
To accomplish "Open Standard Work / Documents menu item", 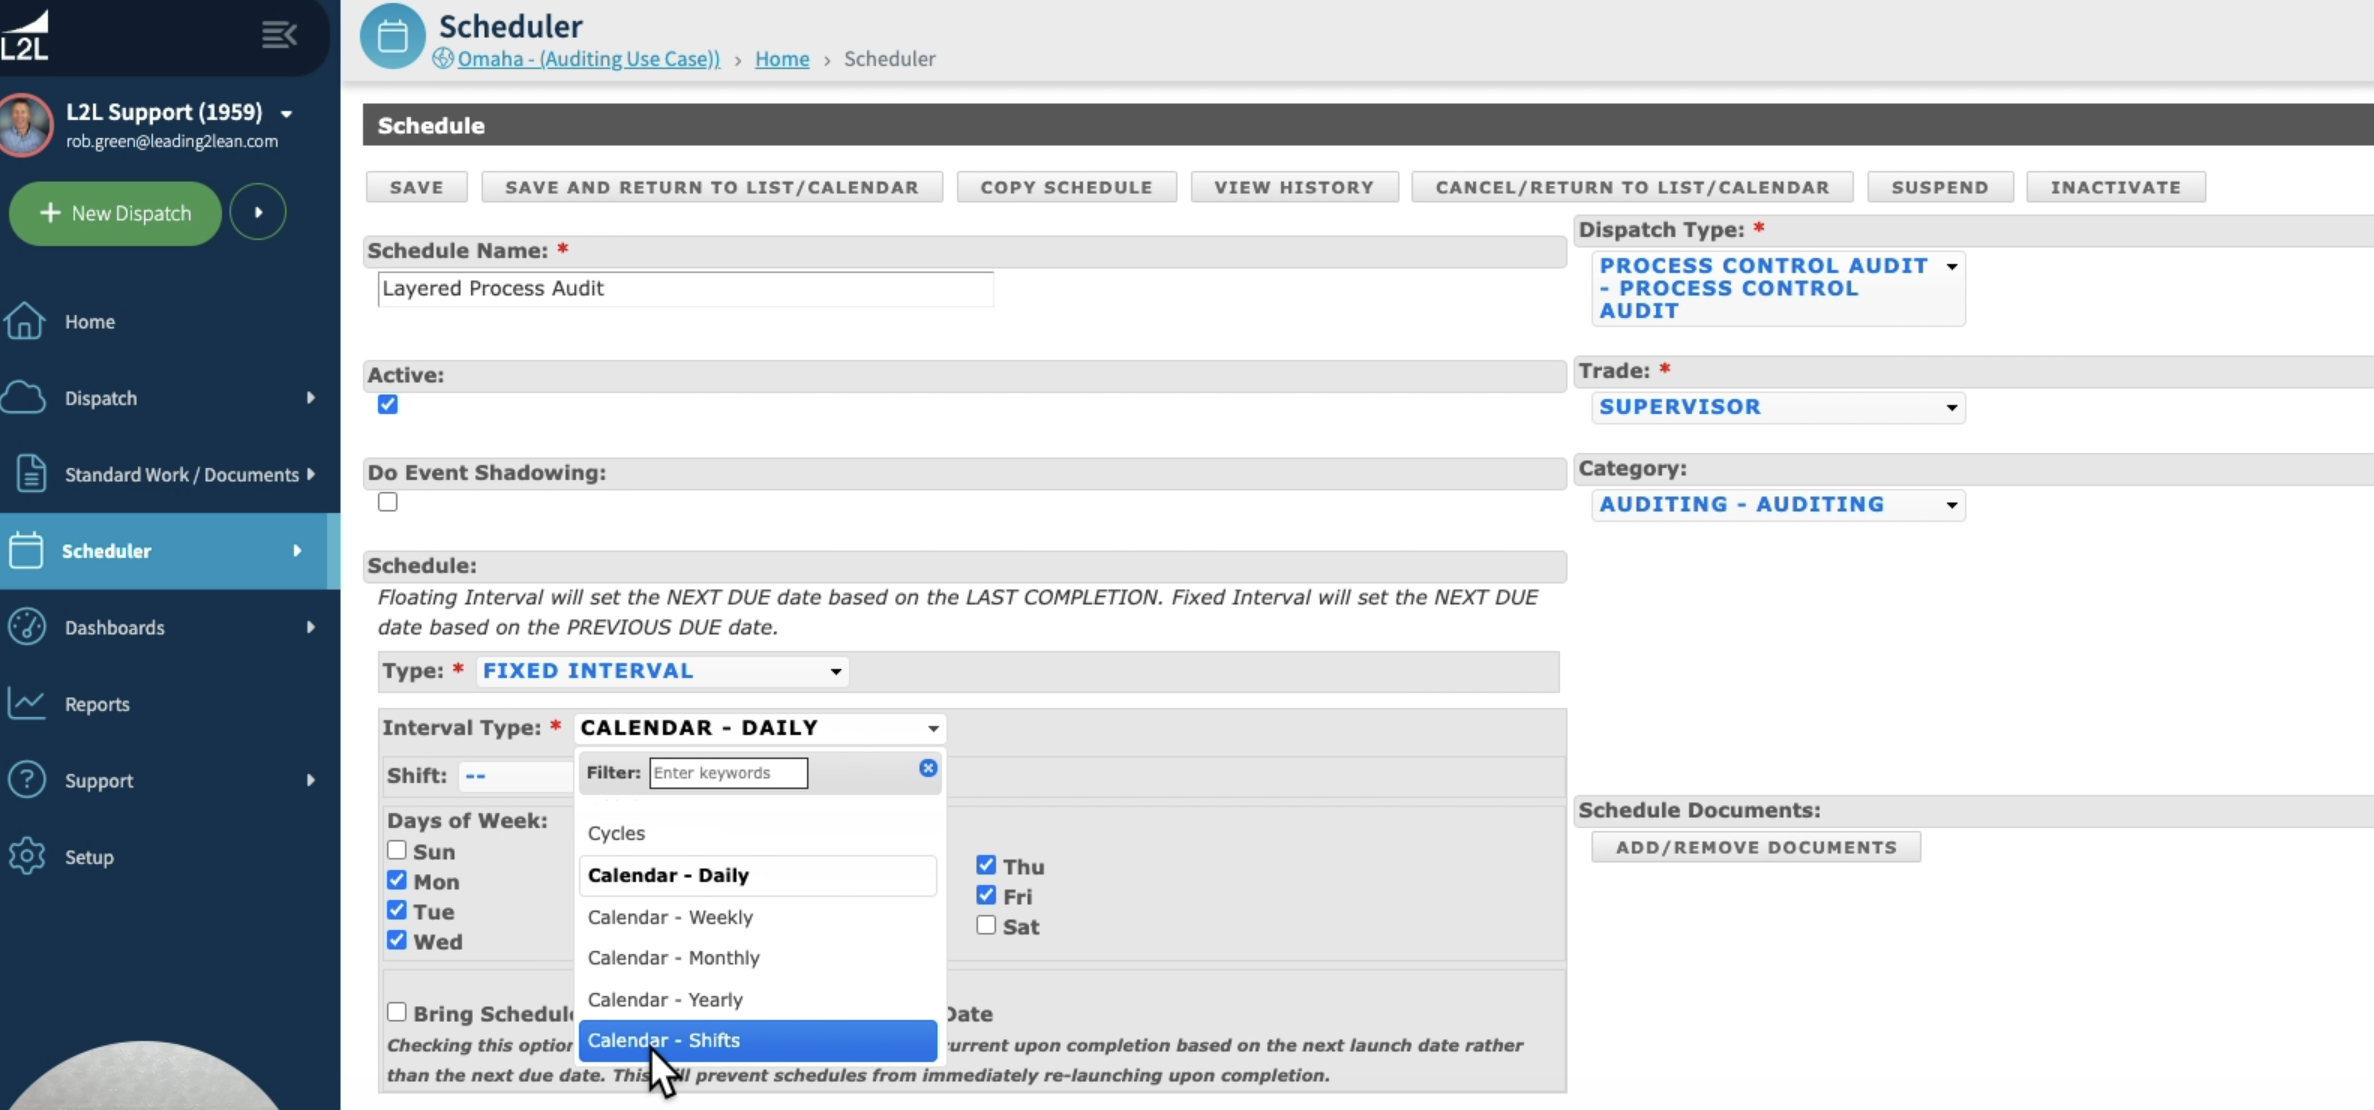I will coord(182,475).
